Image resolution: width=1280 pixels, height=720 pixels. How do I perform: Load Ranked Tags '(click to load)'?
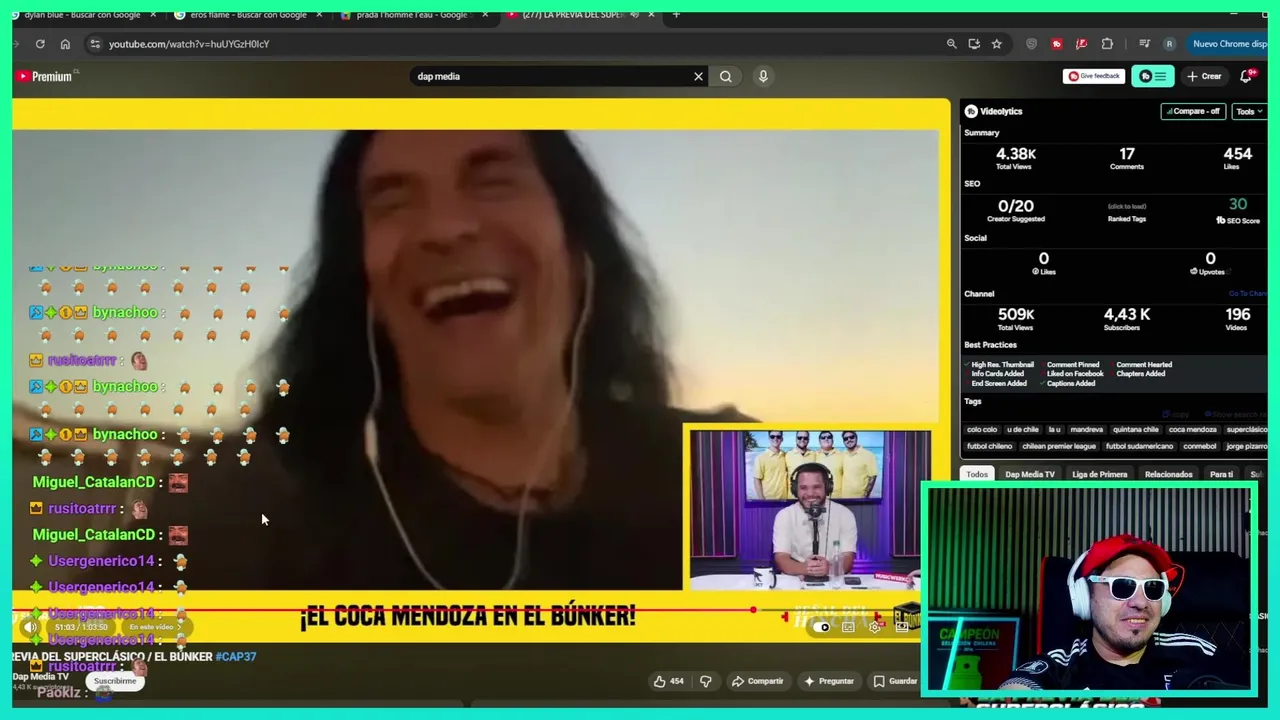(1126, 206)
